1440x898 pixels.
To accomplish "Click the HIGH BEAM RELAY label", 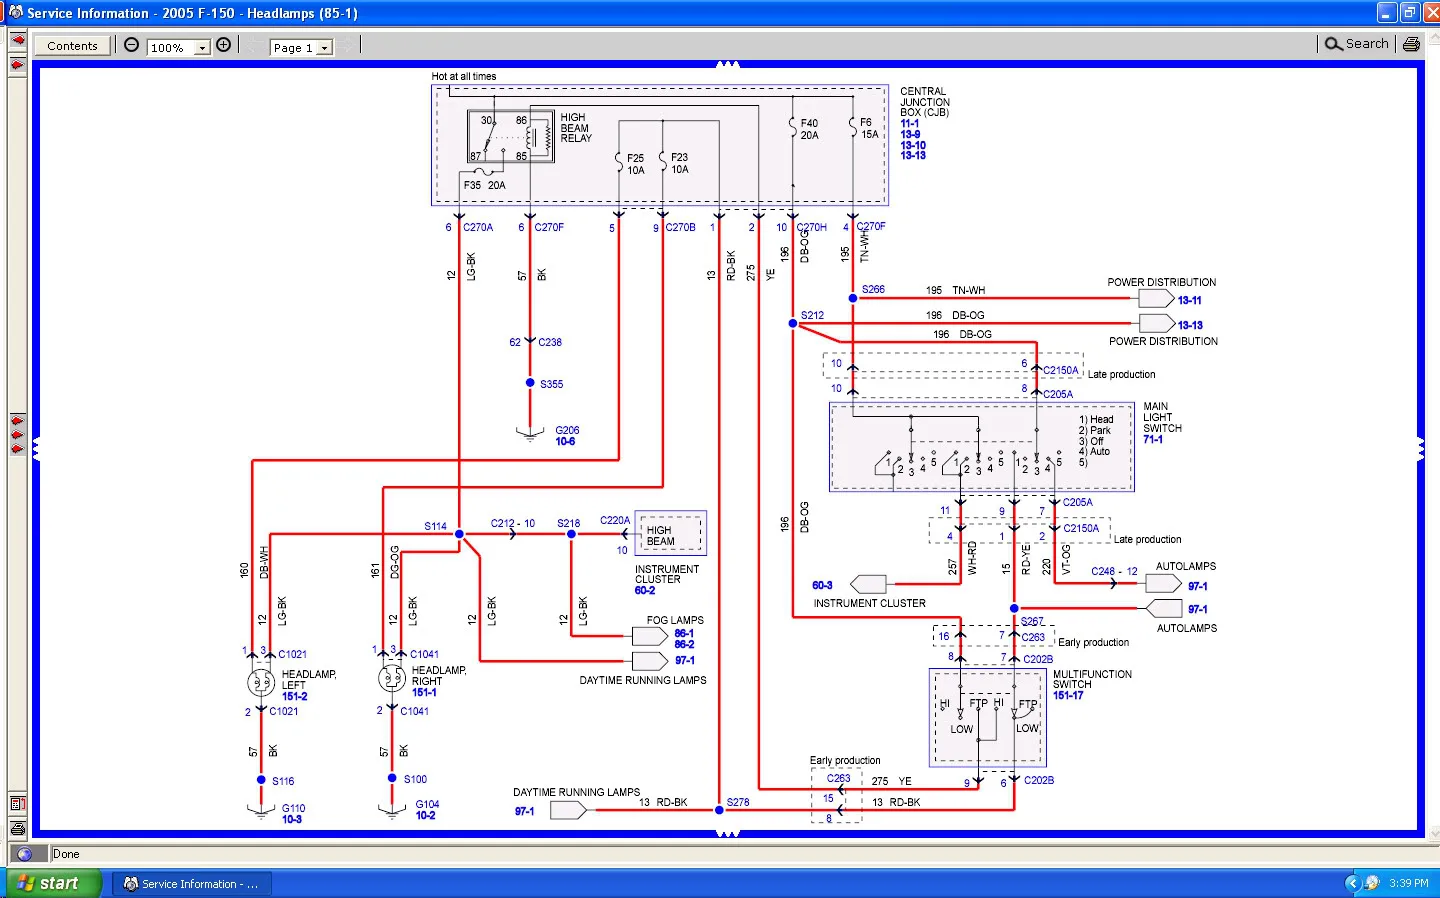I will click(x=576, y=128).
